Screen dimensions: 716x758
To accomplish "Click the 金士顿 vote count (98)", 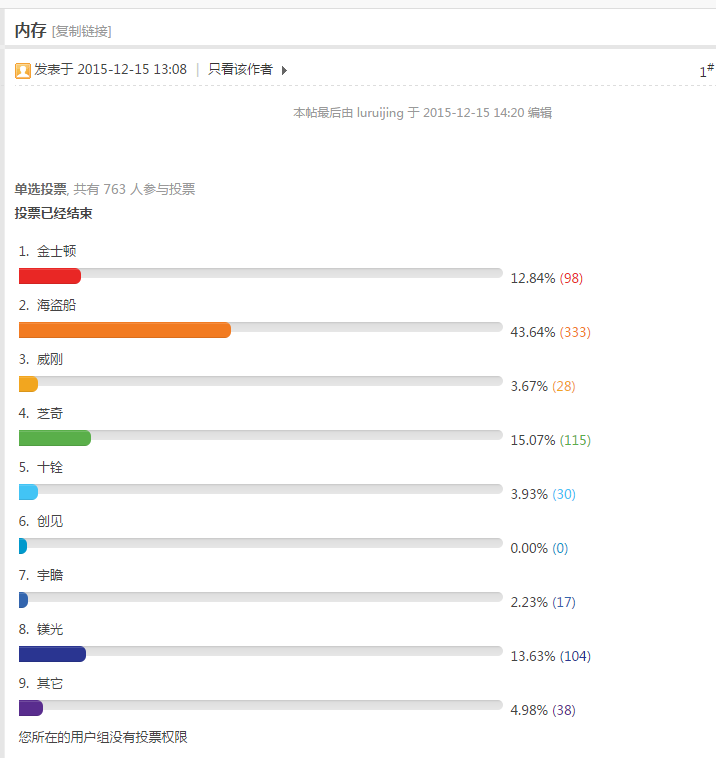I will pos(571,278).
